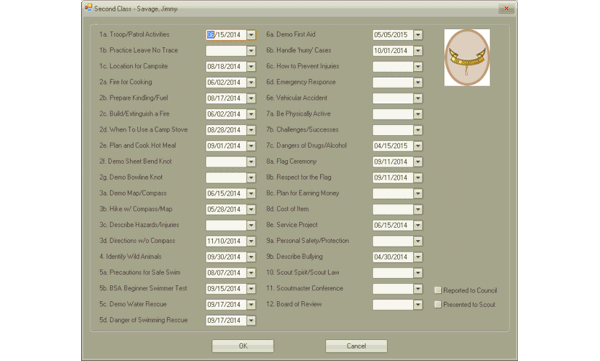Click the empty 11. Scoutmaster Conference date field
600x361 pixels.
(393, 289)
